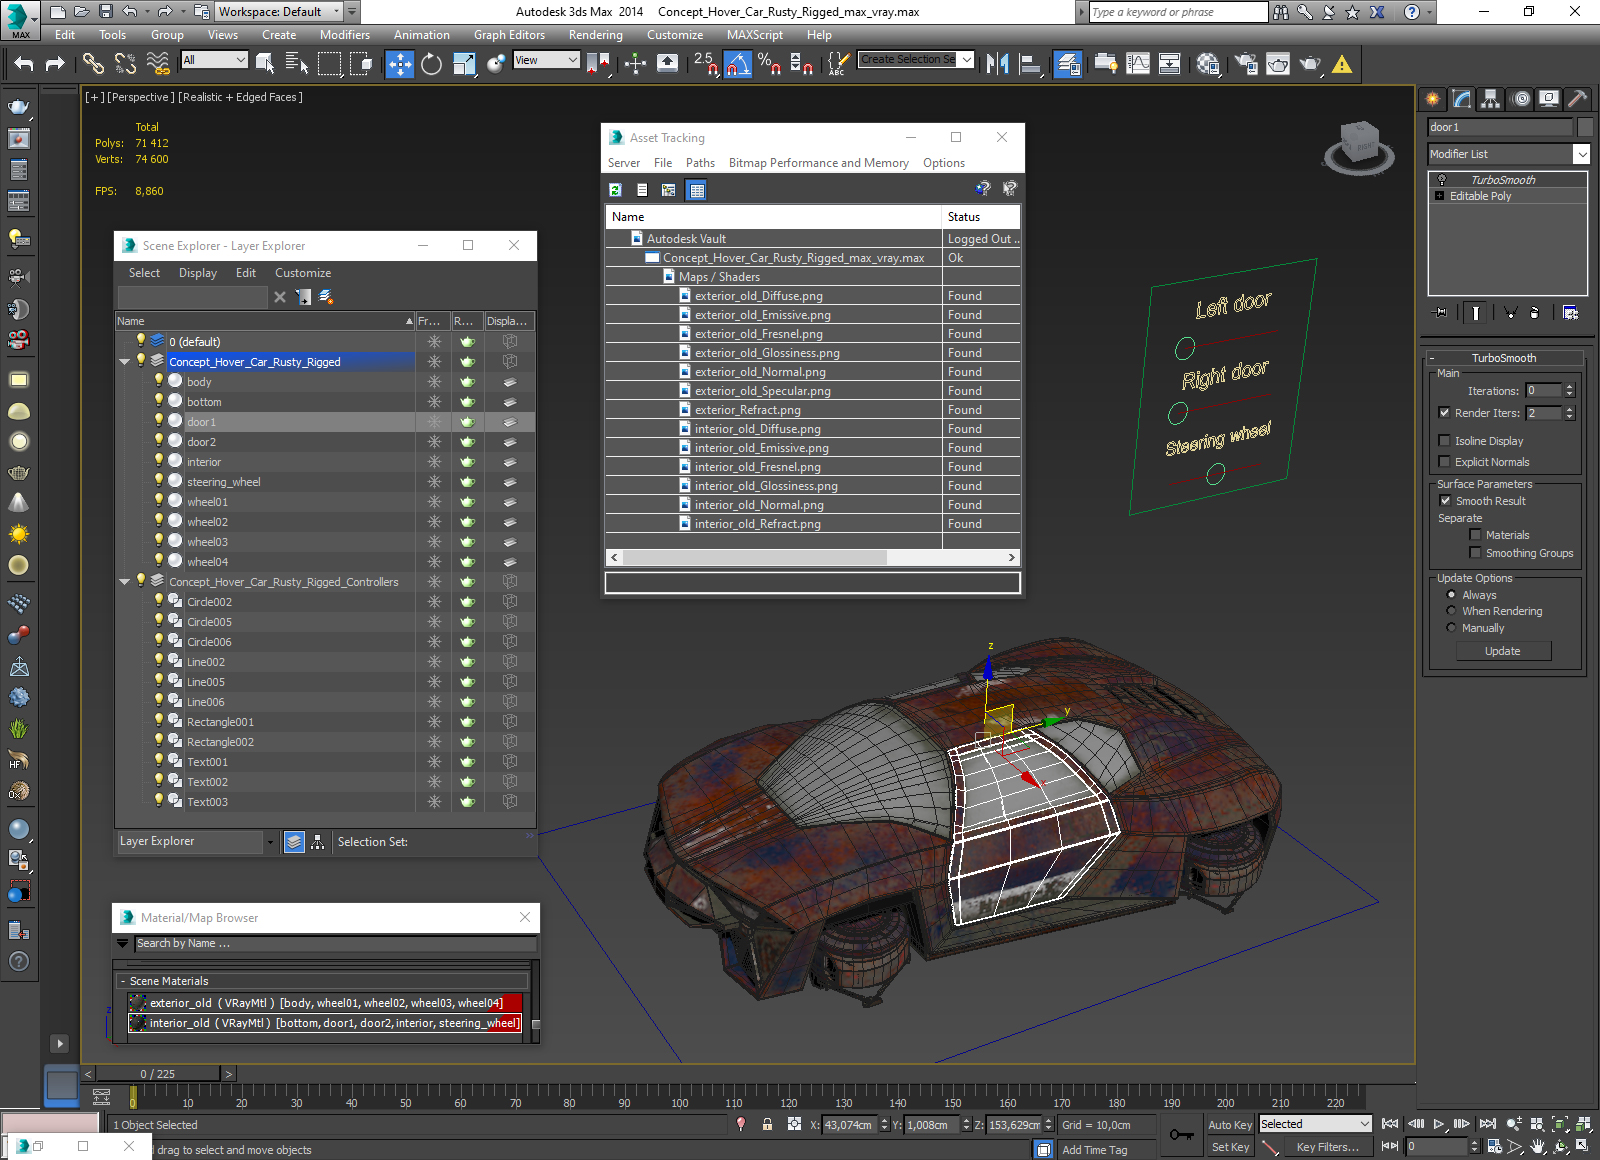This screenshot has height=1160, width=1600.
Task: Click the Update button in TurboSmooth
Action: click(x=1503, y=651)
